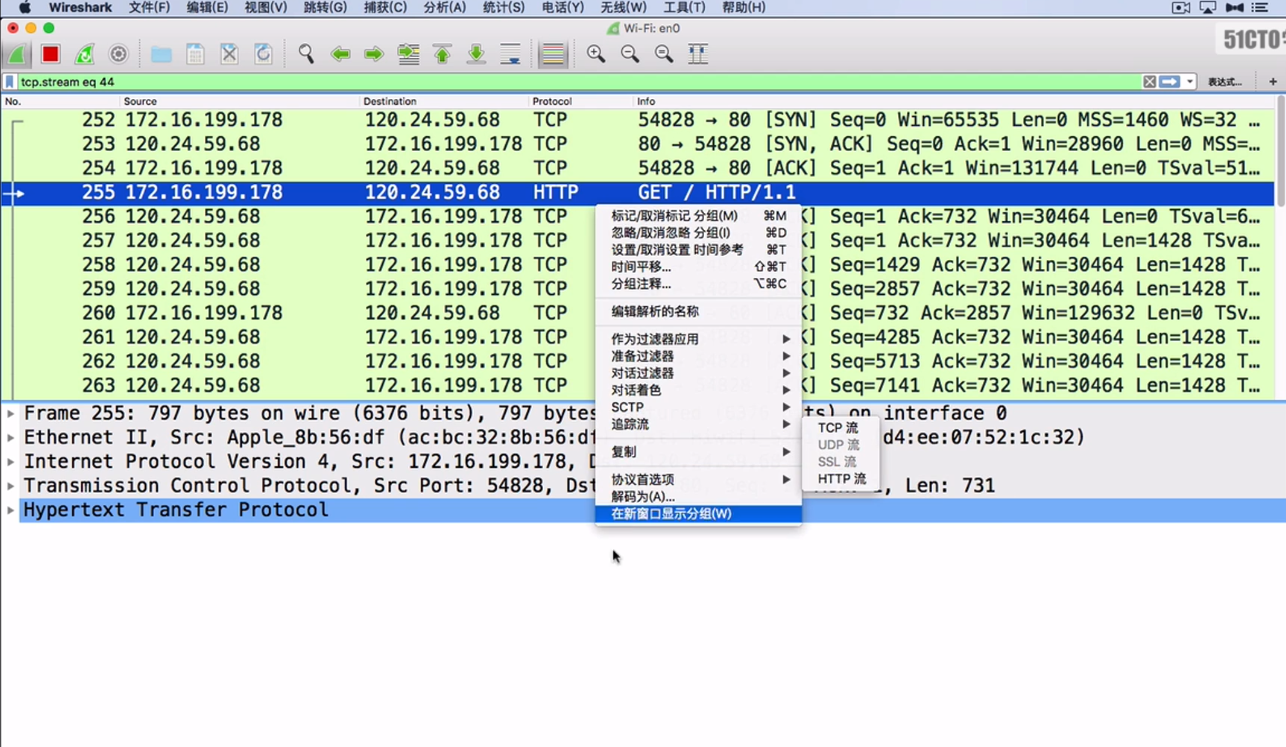Sort by Source column header

click(x=239, y=101)
